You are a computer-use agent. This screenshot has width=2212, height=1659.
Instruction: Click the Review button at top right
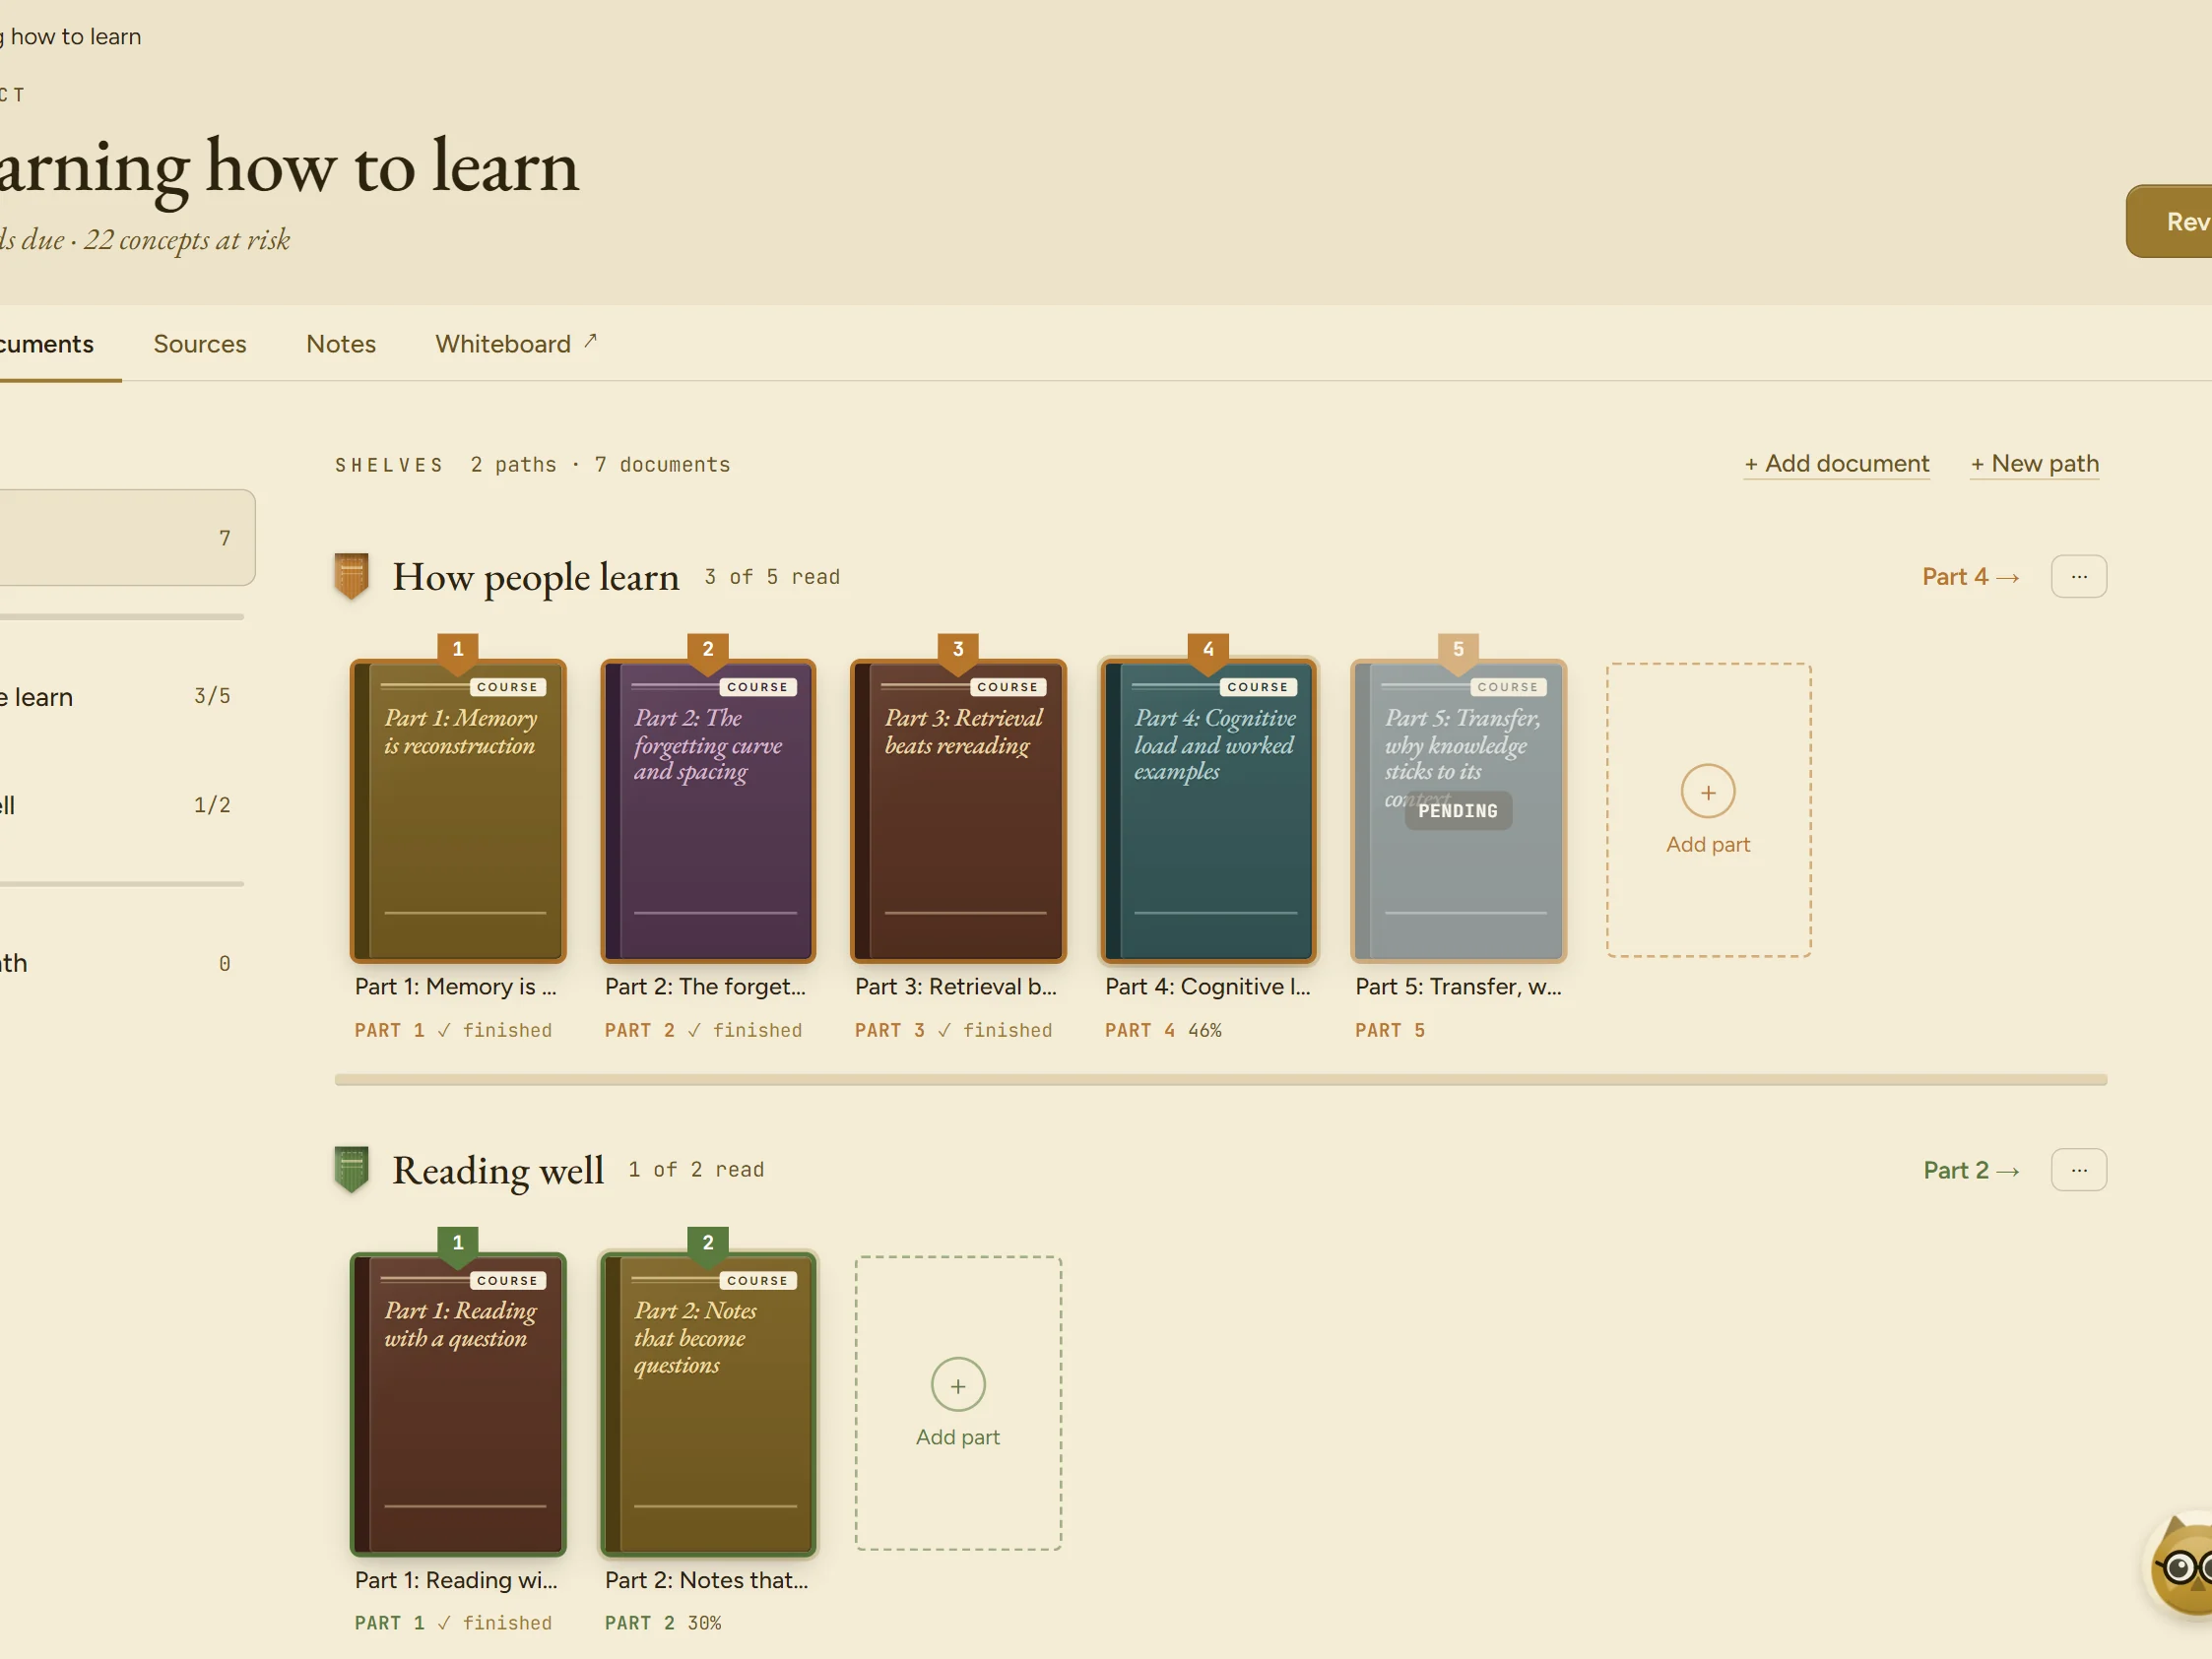(x=2170, y=221)
